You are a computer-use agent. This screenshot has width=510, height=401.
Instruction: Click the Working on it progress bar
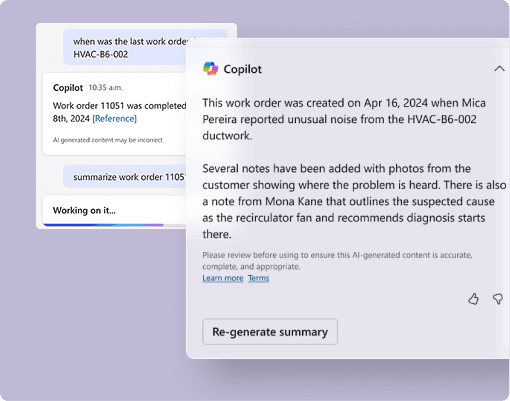click(103, 225)
